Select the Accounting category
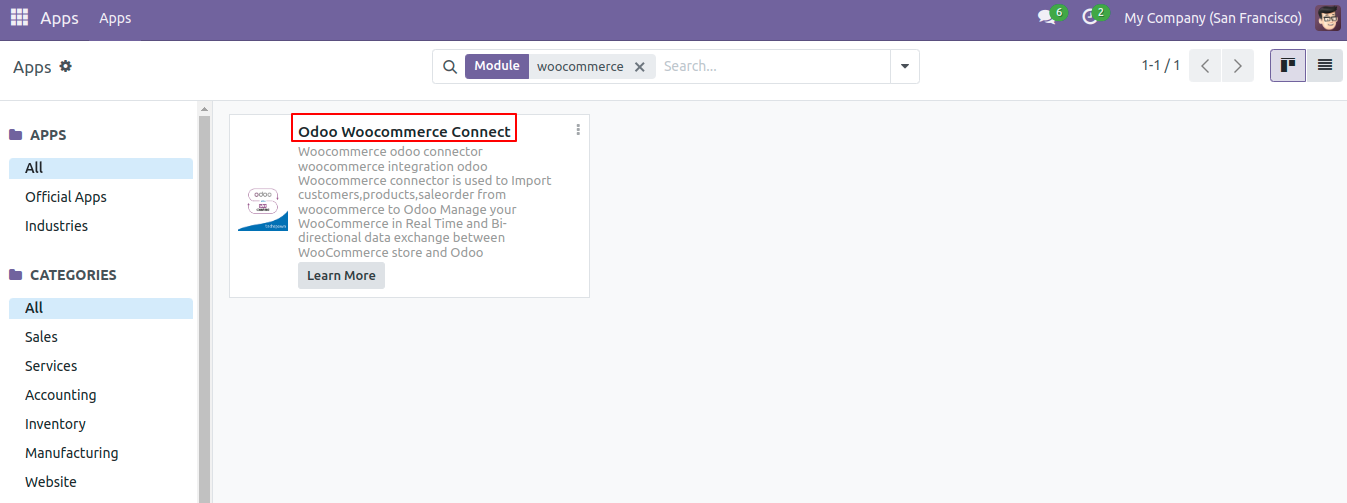 pos(61,395)
